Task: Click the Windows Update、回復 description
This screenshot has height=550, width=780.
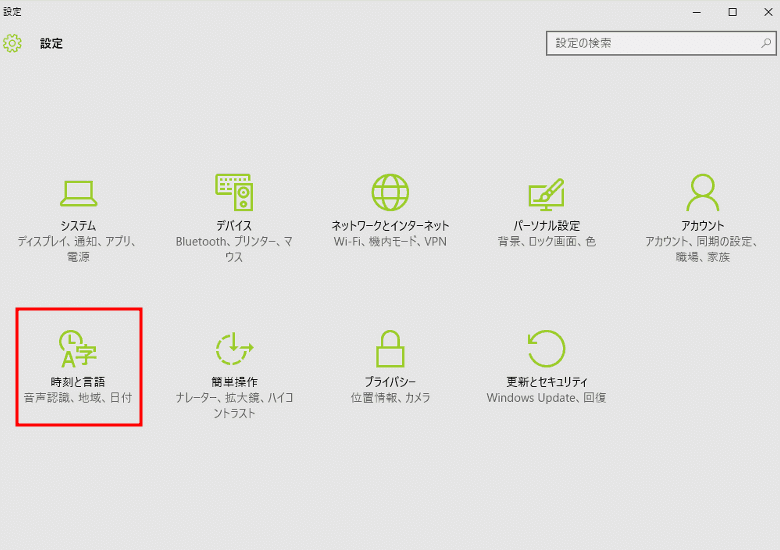Action: (x=546, y=398)
